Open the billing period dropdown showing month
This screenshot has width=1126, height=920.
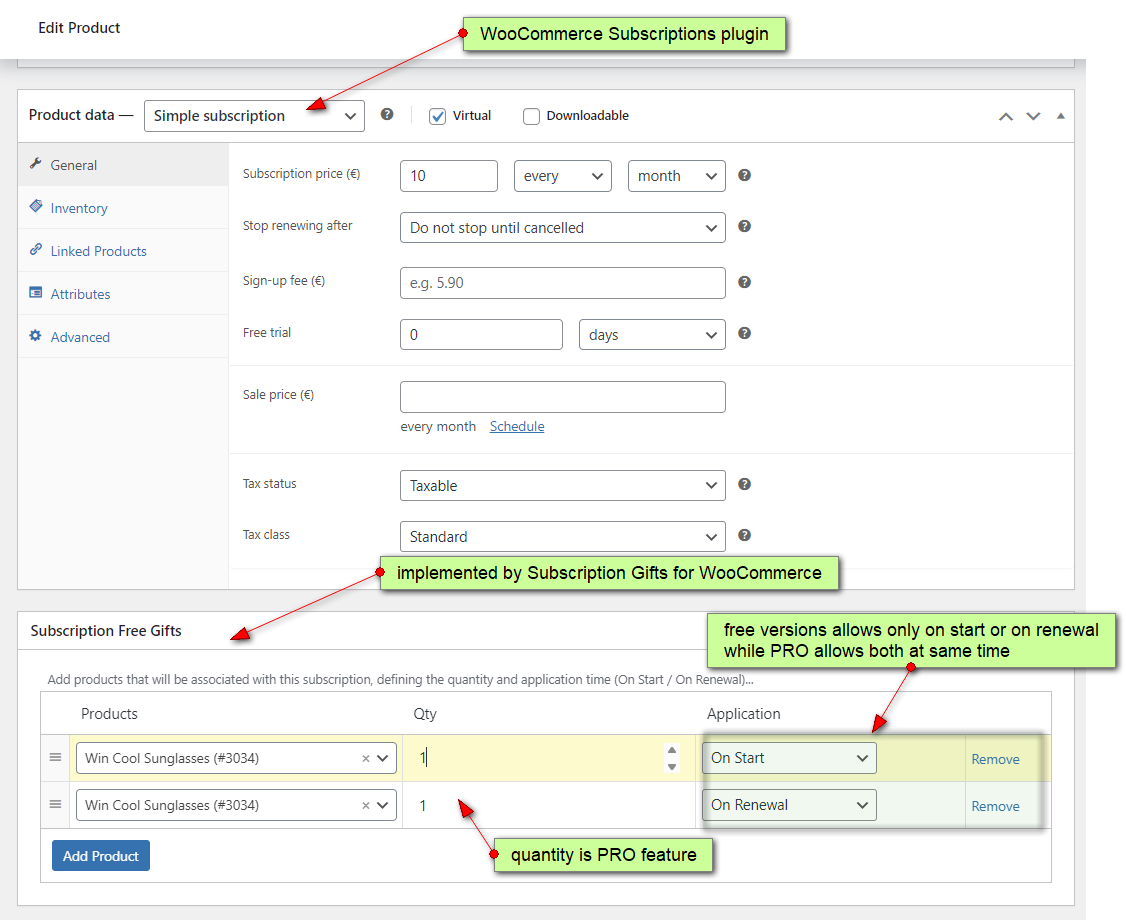pos(676,175)
